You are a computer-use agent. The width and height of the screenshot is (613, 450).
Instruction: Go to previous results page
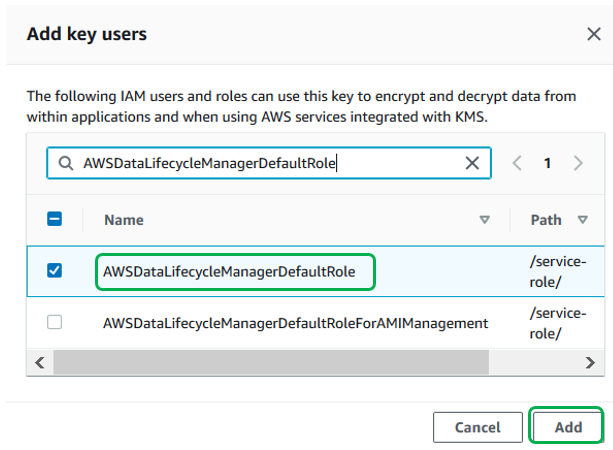tap(517, 163)
